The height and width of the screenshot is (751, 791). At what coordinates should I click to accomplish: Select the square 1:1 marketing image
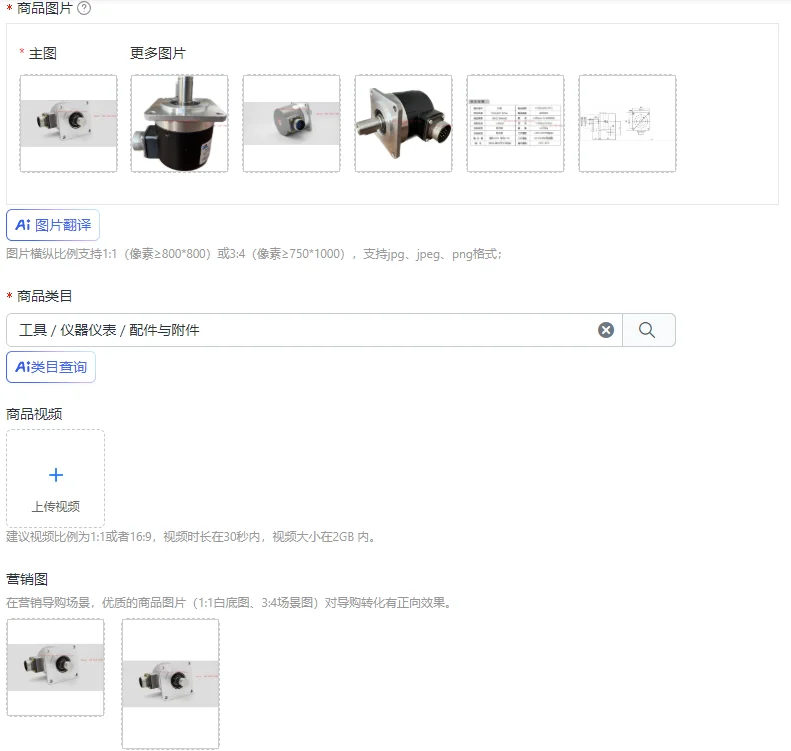pos(55,667)
